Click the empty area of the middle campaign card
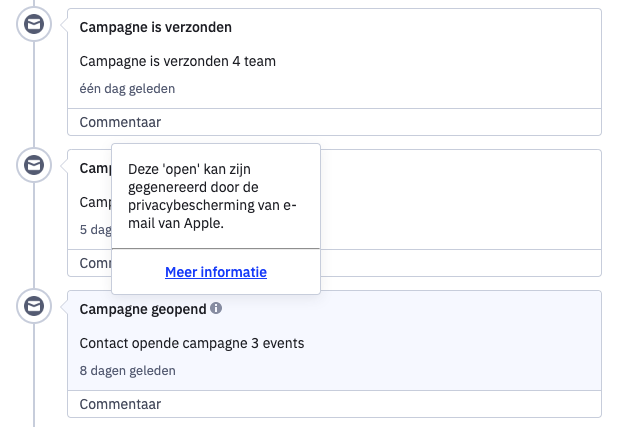 coord(460,199)
